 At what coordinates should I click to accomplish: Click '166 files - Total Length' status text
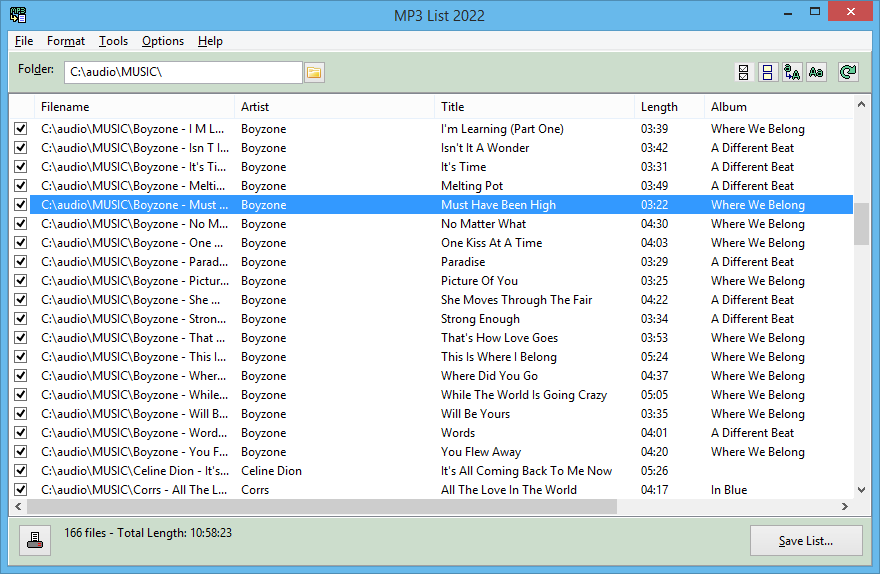pyautogui.click(x=148, y=532)
